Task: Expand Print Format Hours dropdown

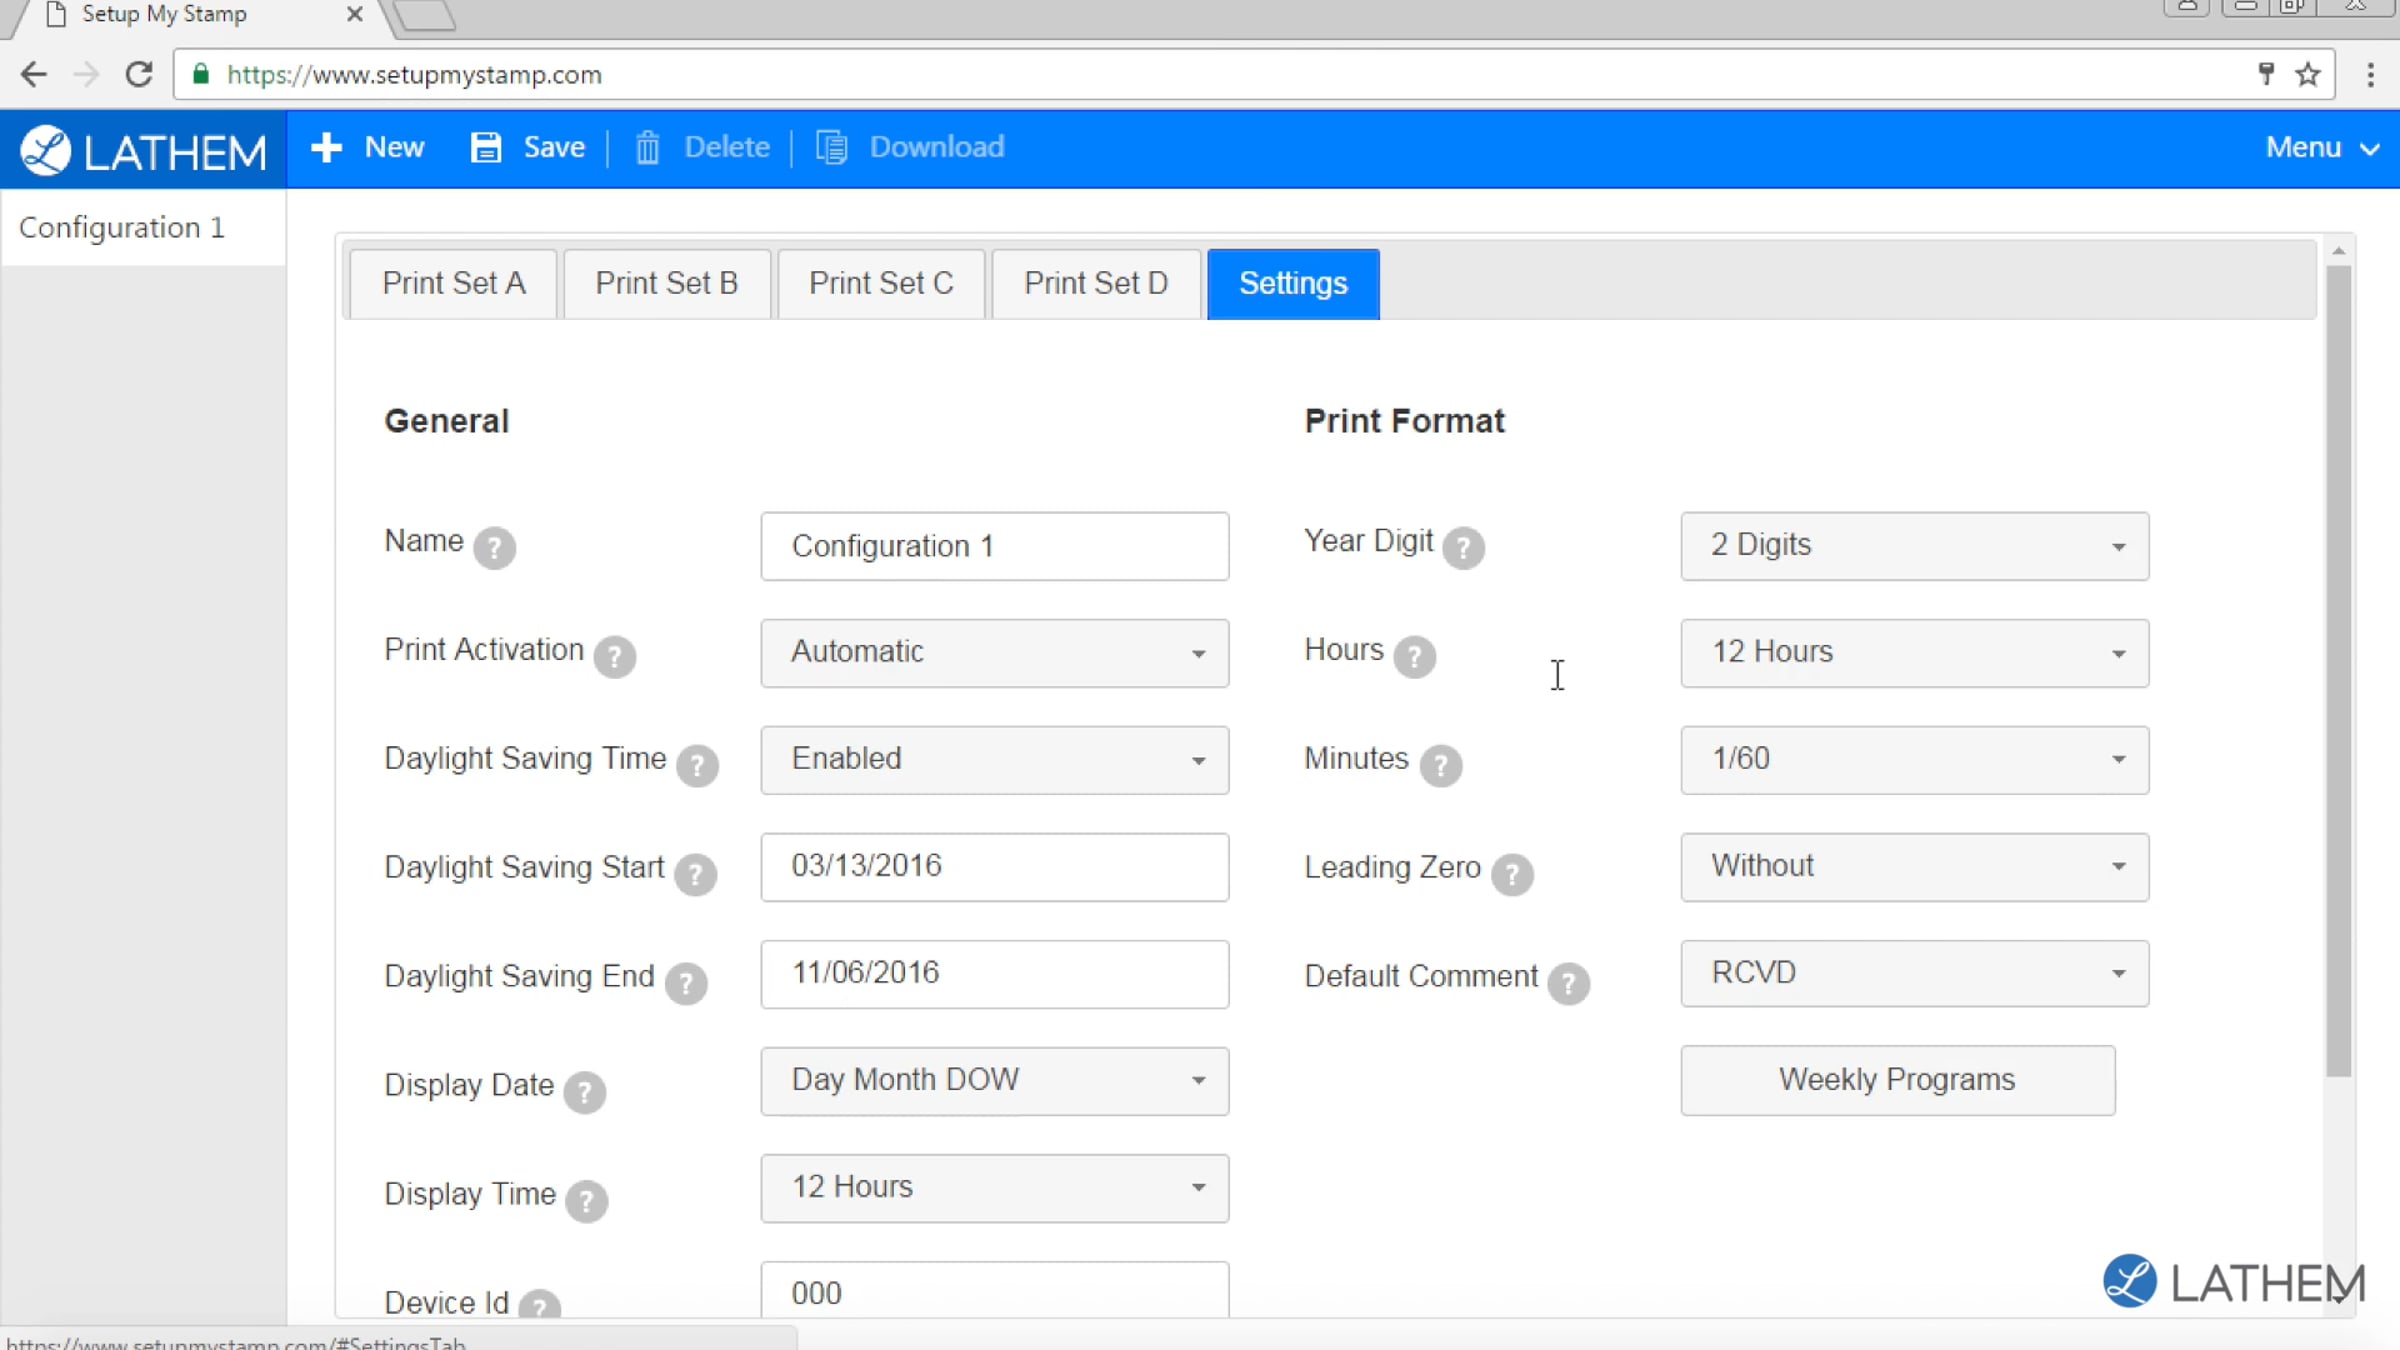Action: click(x=1914, y=652)
